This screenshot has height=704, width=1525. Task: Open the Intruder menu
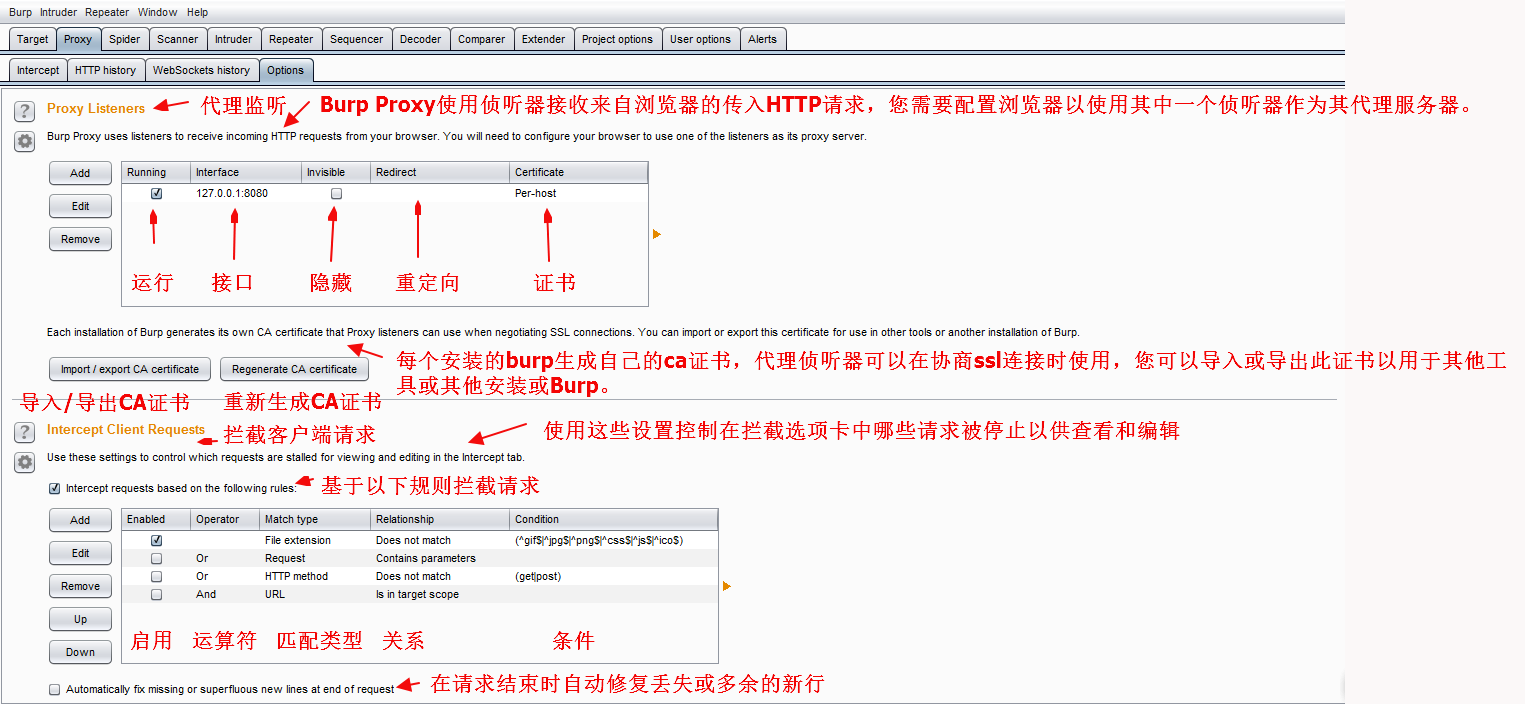coord(58,12)
